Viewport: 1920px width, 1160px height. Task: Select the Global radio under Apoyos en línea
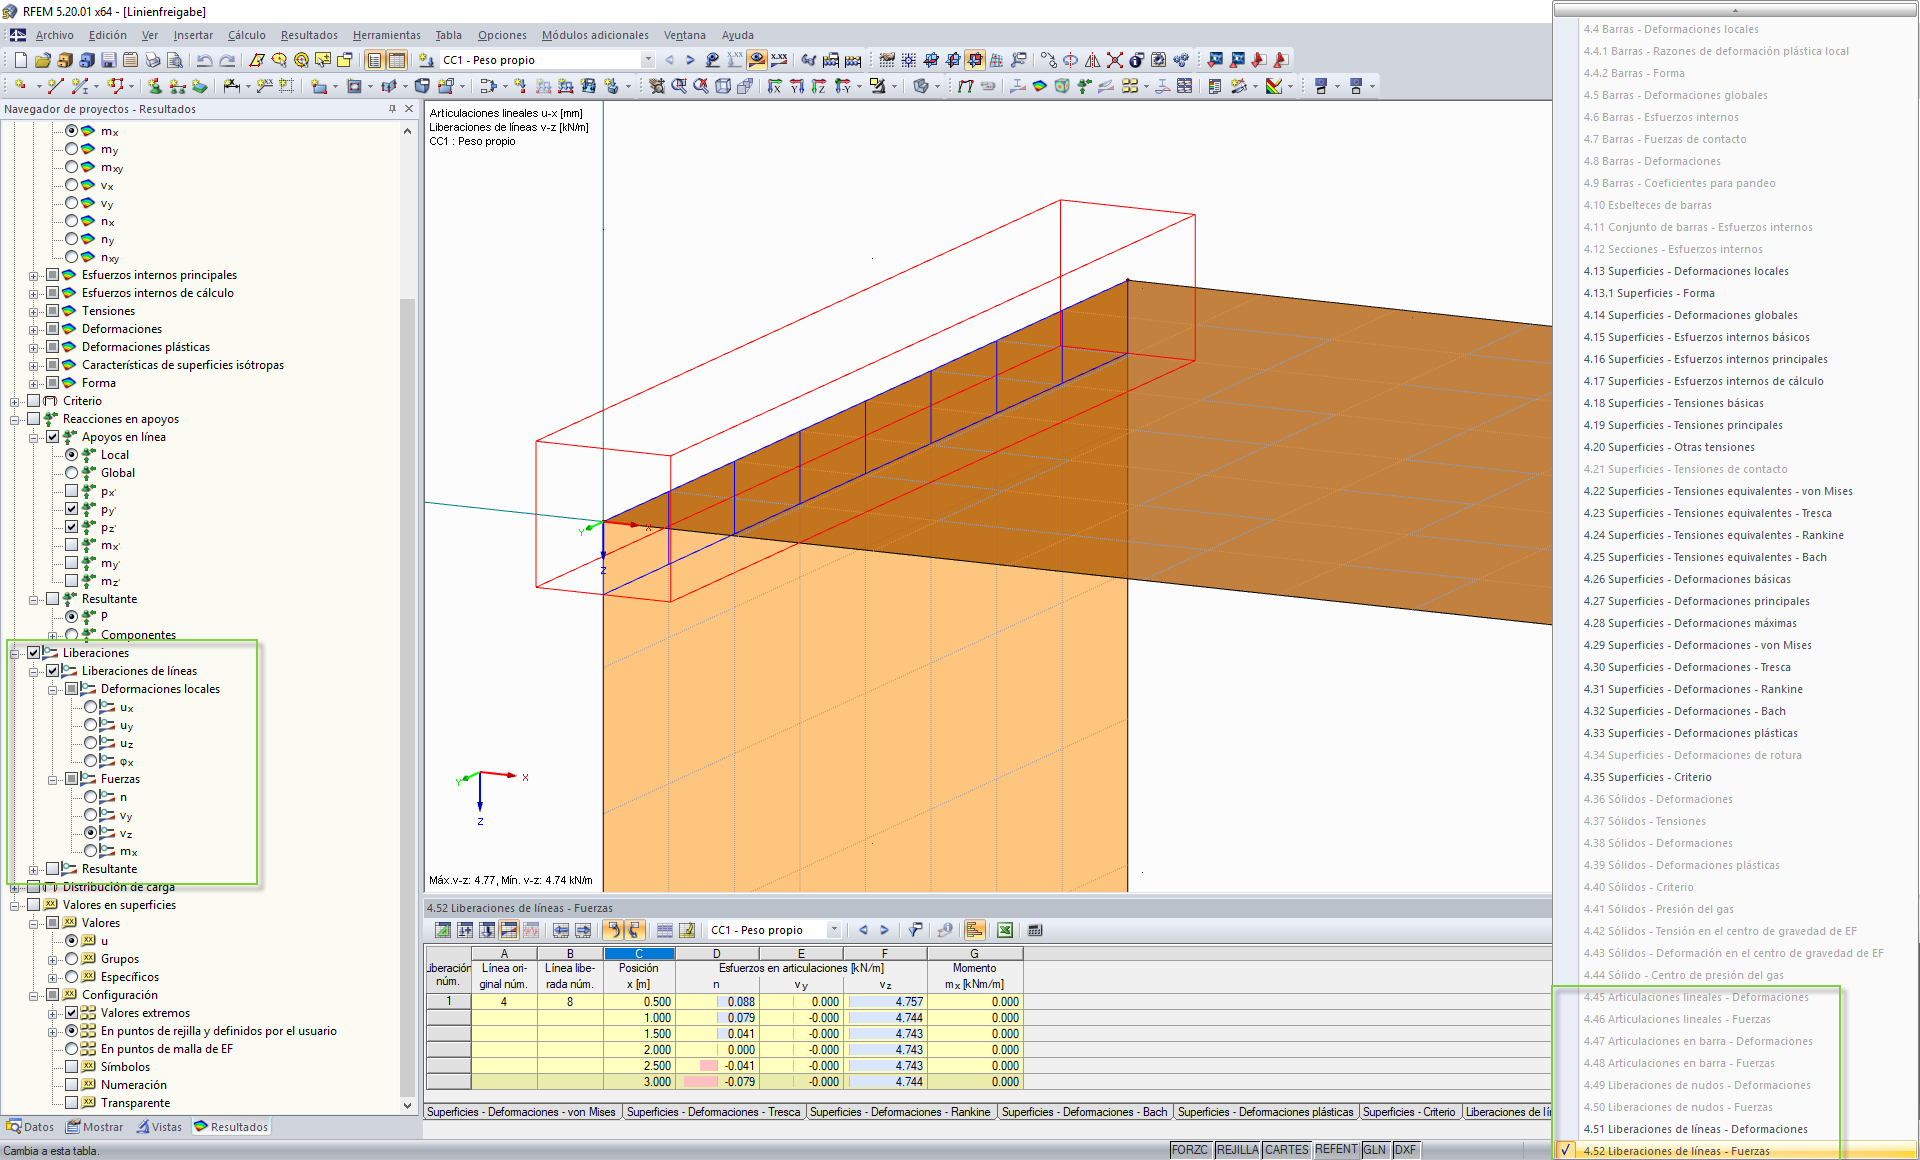tap(72, 473)
